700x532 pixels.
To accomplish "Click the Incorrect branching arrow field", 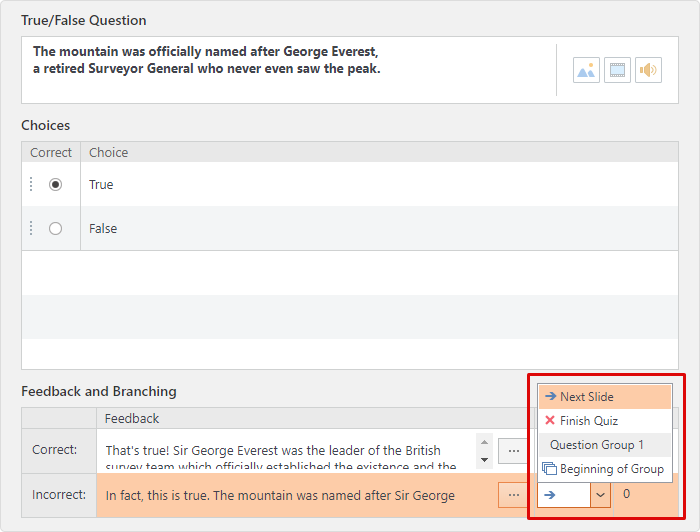I will coord(564,495).
